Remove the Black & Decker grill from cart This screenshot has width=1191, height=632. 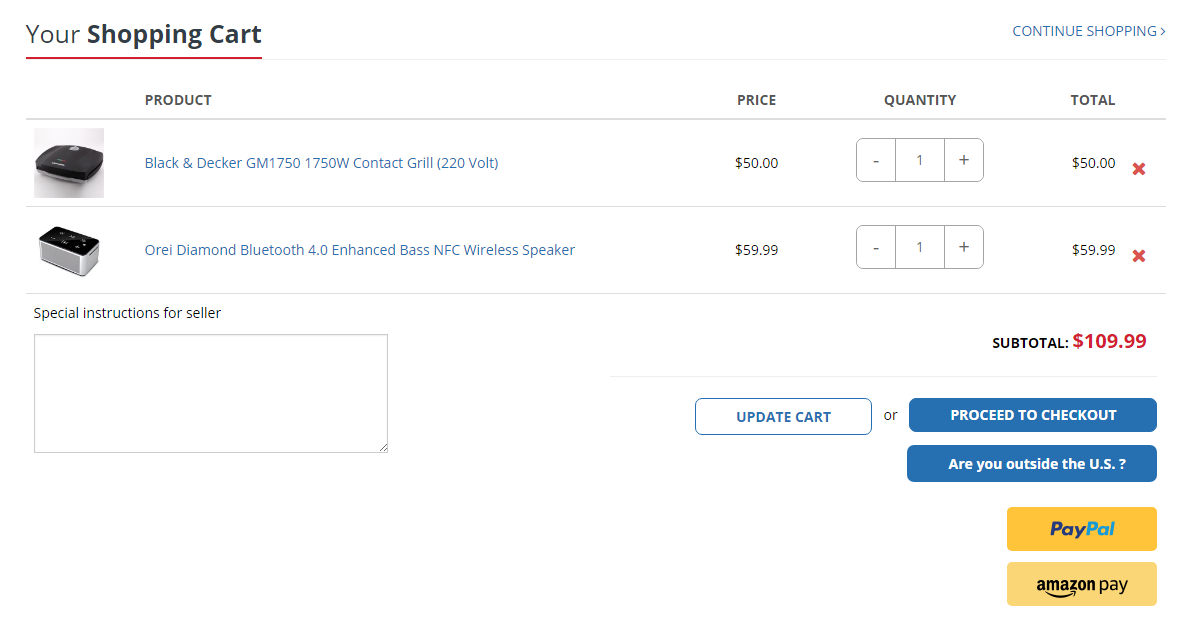point(1138,169)
